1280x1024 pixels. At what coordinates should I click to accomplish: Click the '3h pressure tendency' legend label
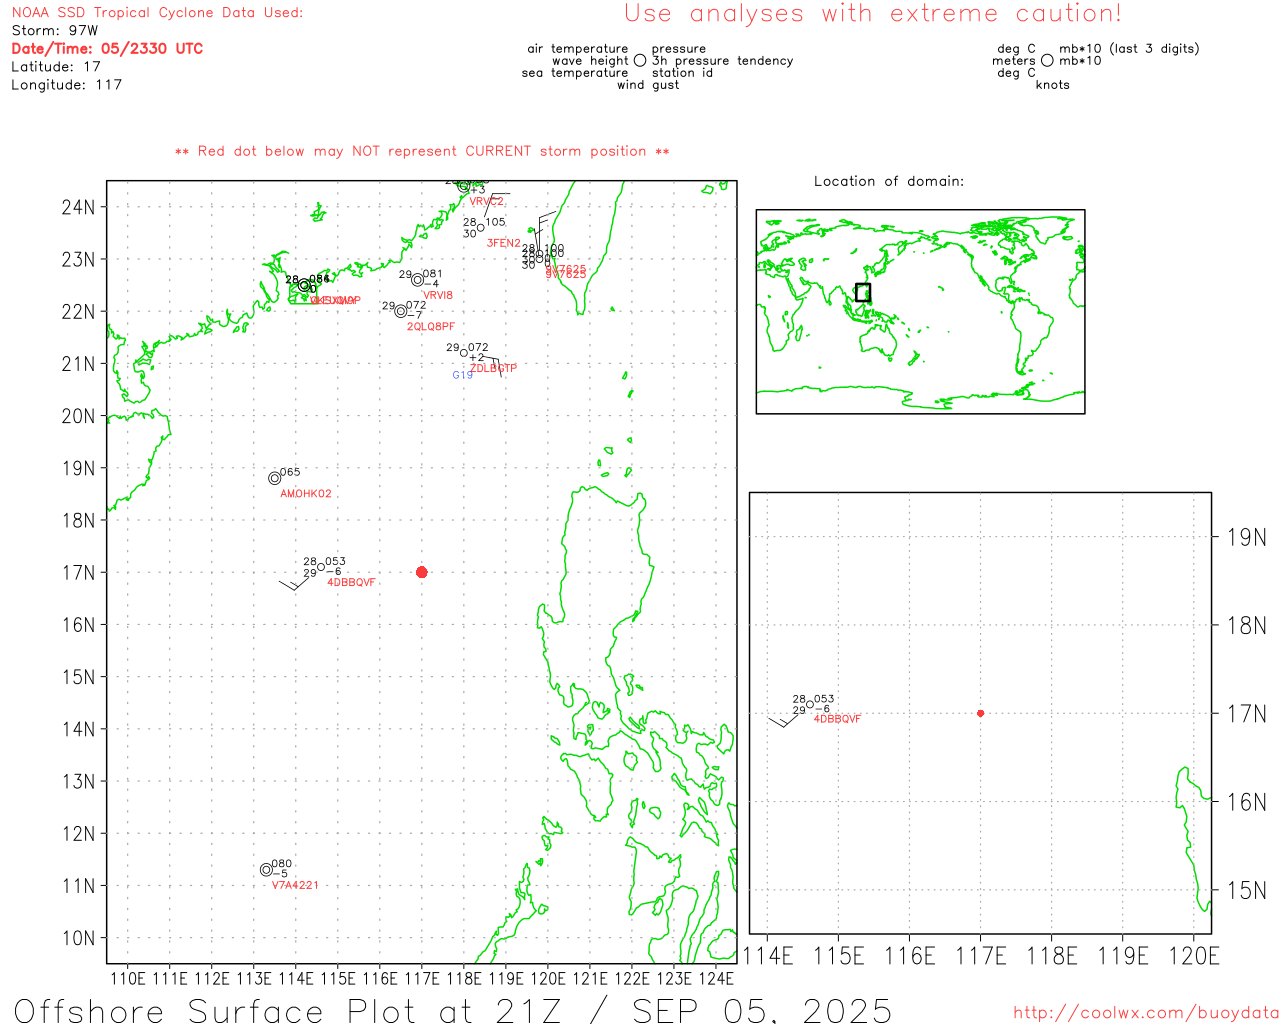pyautogui.click(x=723, y=61)
